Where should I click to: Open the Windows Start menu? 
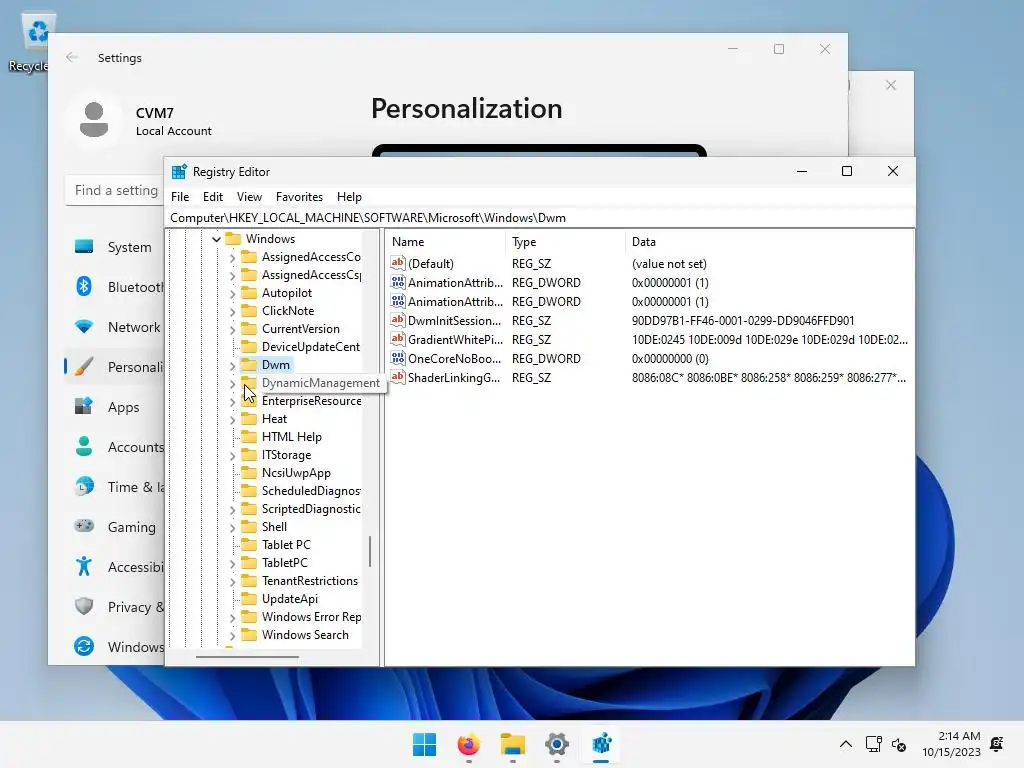coord(424,744)
